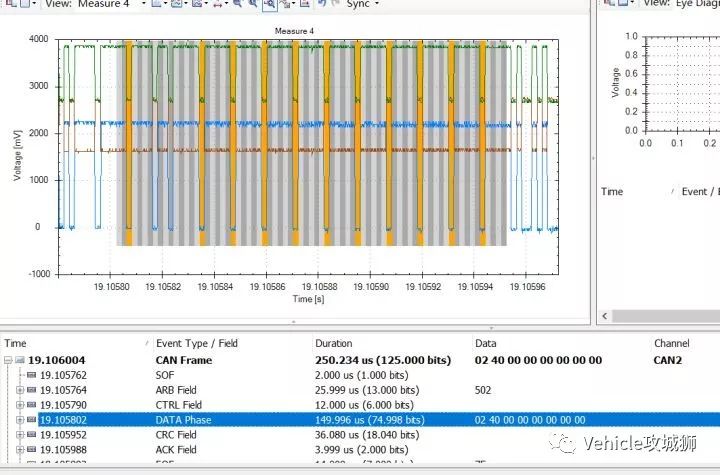Click the CAN Frame row icon

[x=19, y=360]
